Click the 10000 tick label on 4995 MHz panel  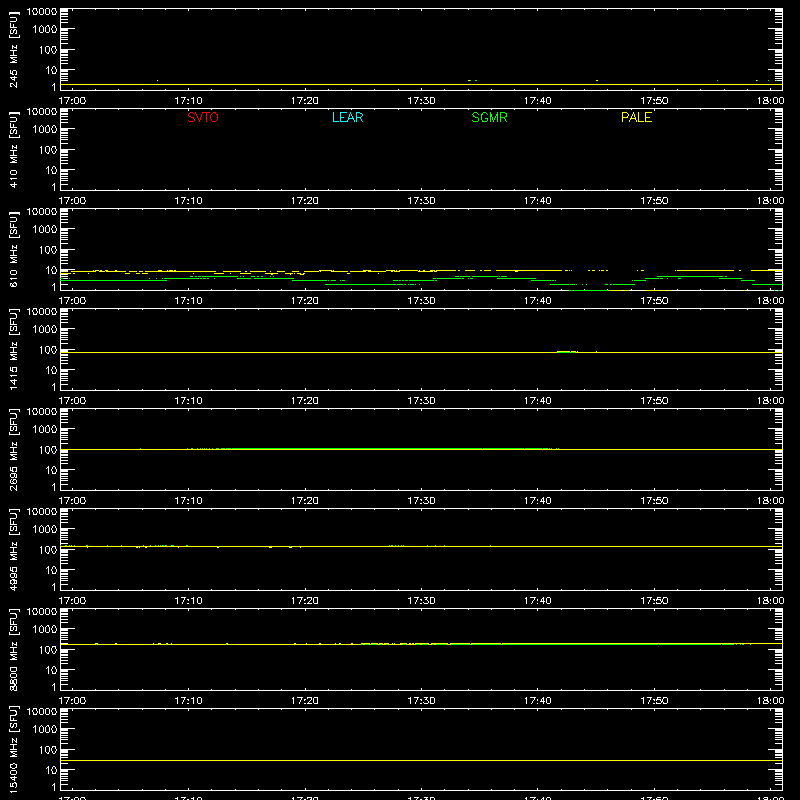click(x=42, y=512)
